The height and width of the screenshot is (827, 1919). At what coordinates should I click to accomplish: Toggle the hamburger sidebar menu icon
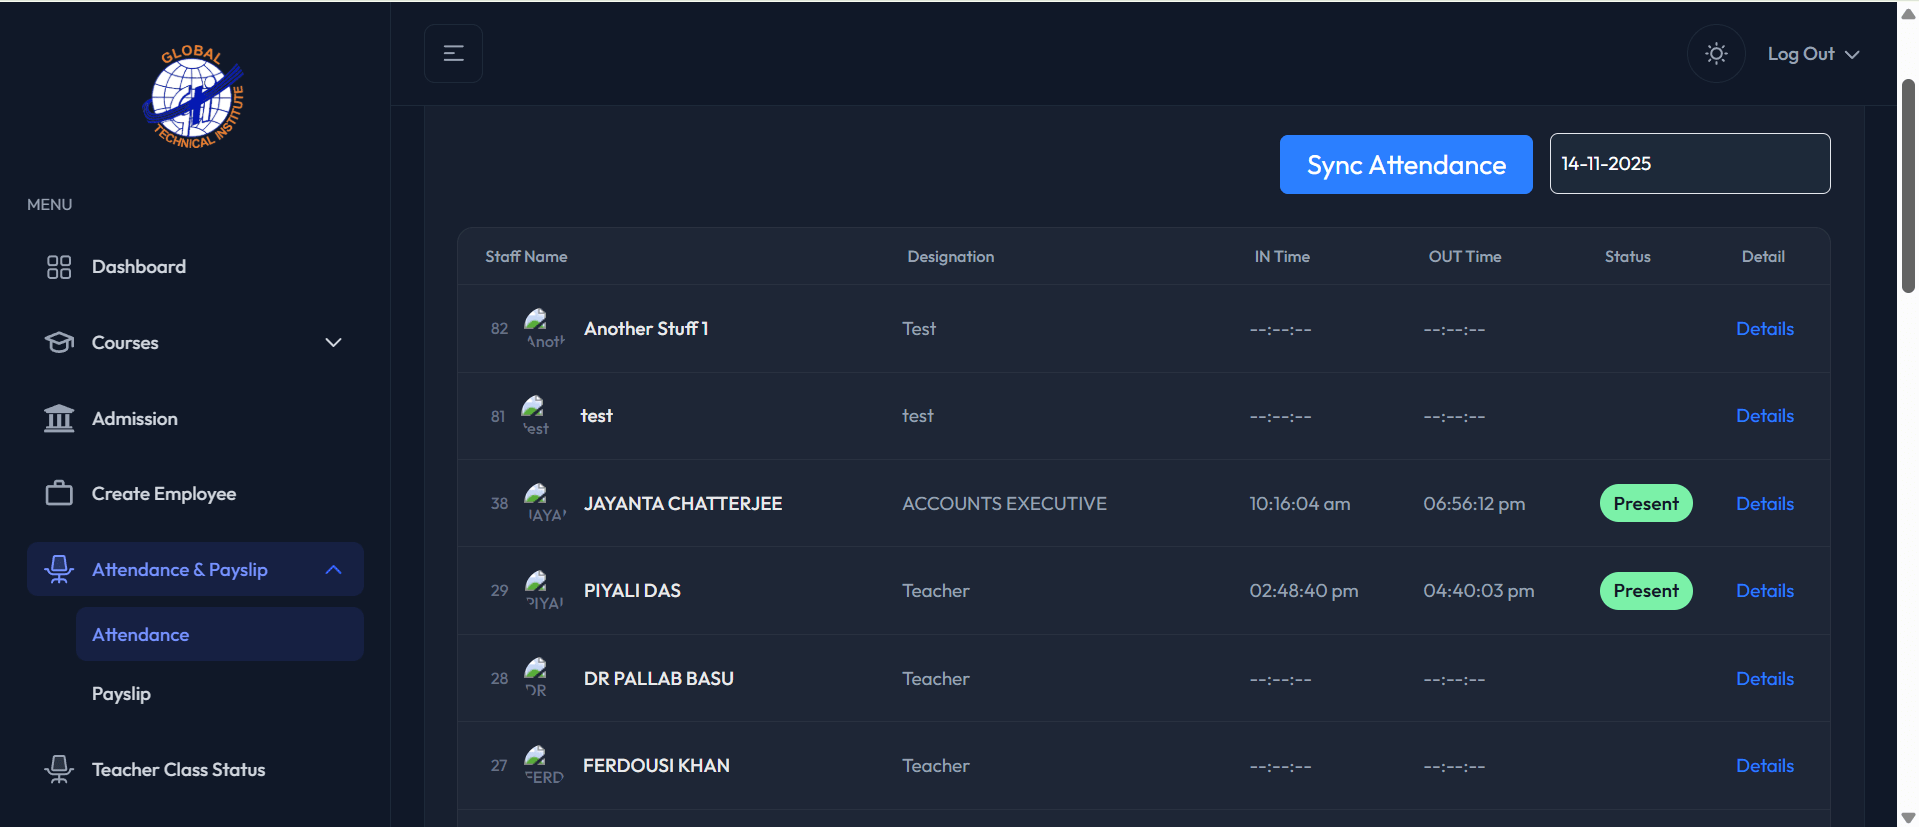453,54
